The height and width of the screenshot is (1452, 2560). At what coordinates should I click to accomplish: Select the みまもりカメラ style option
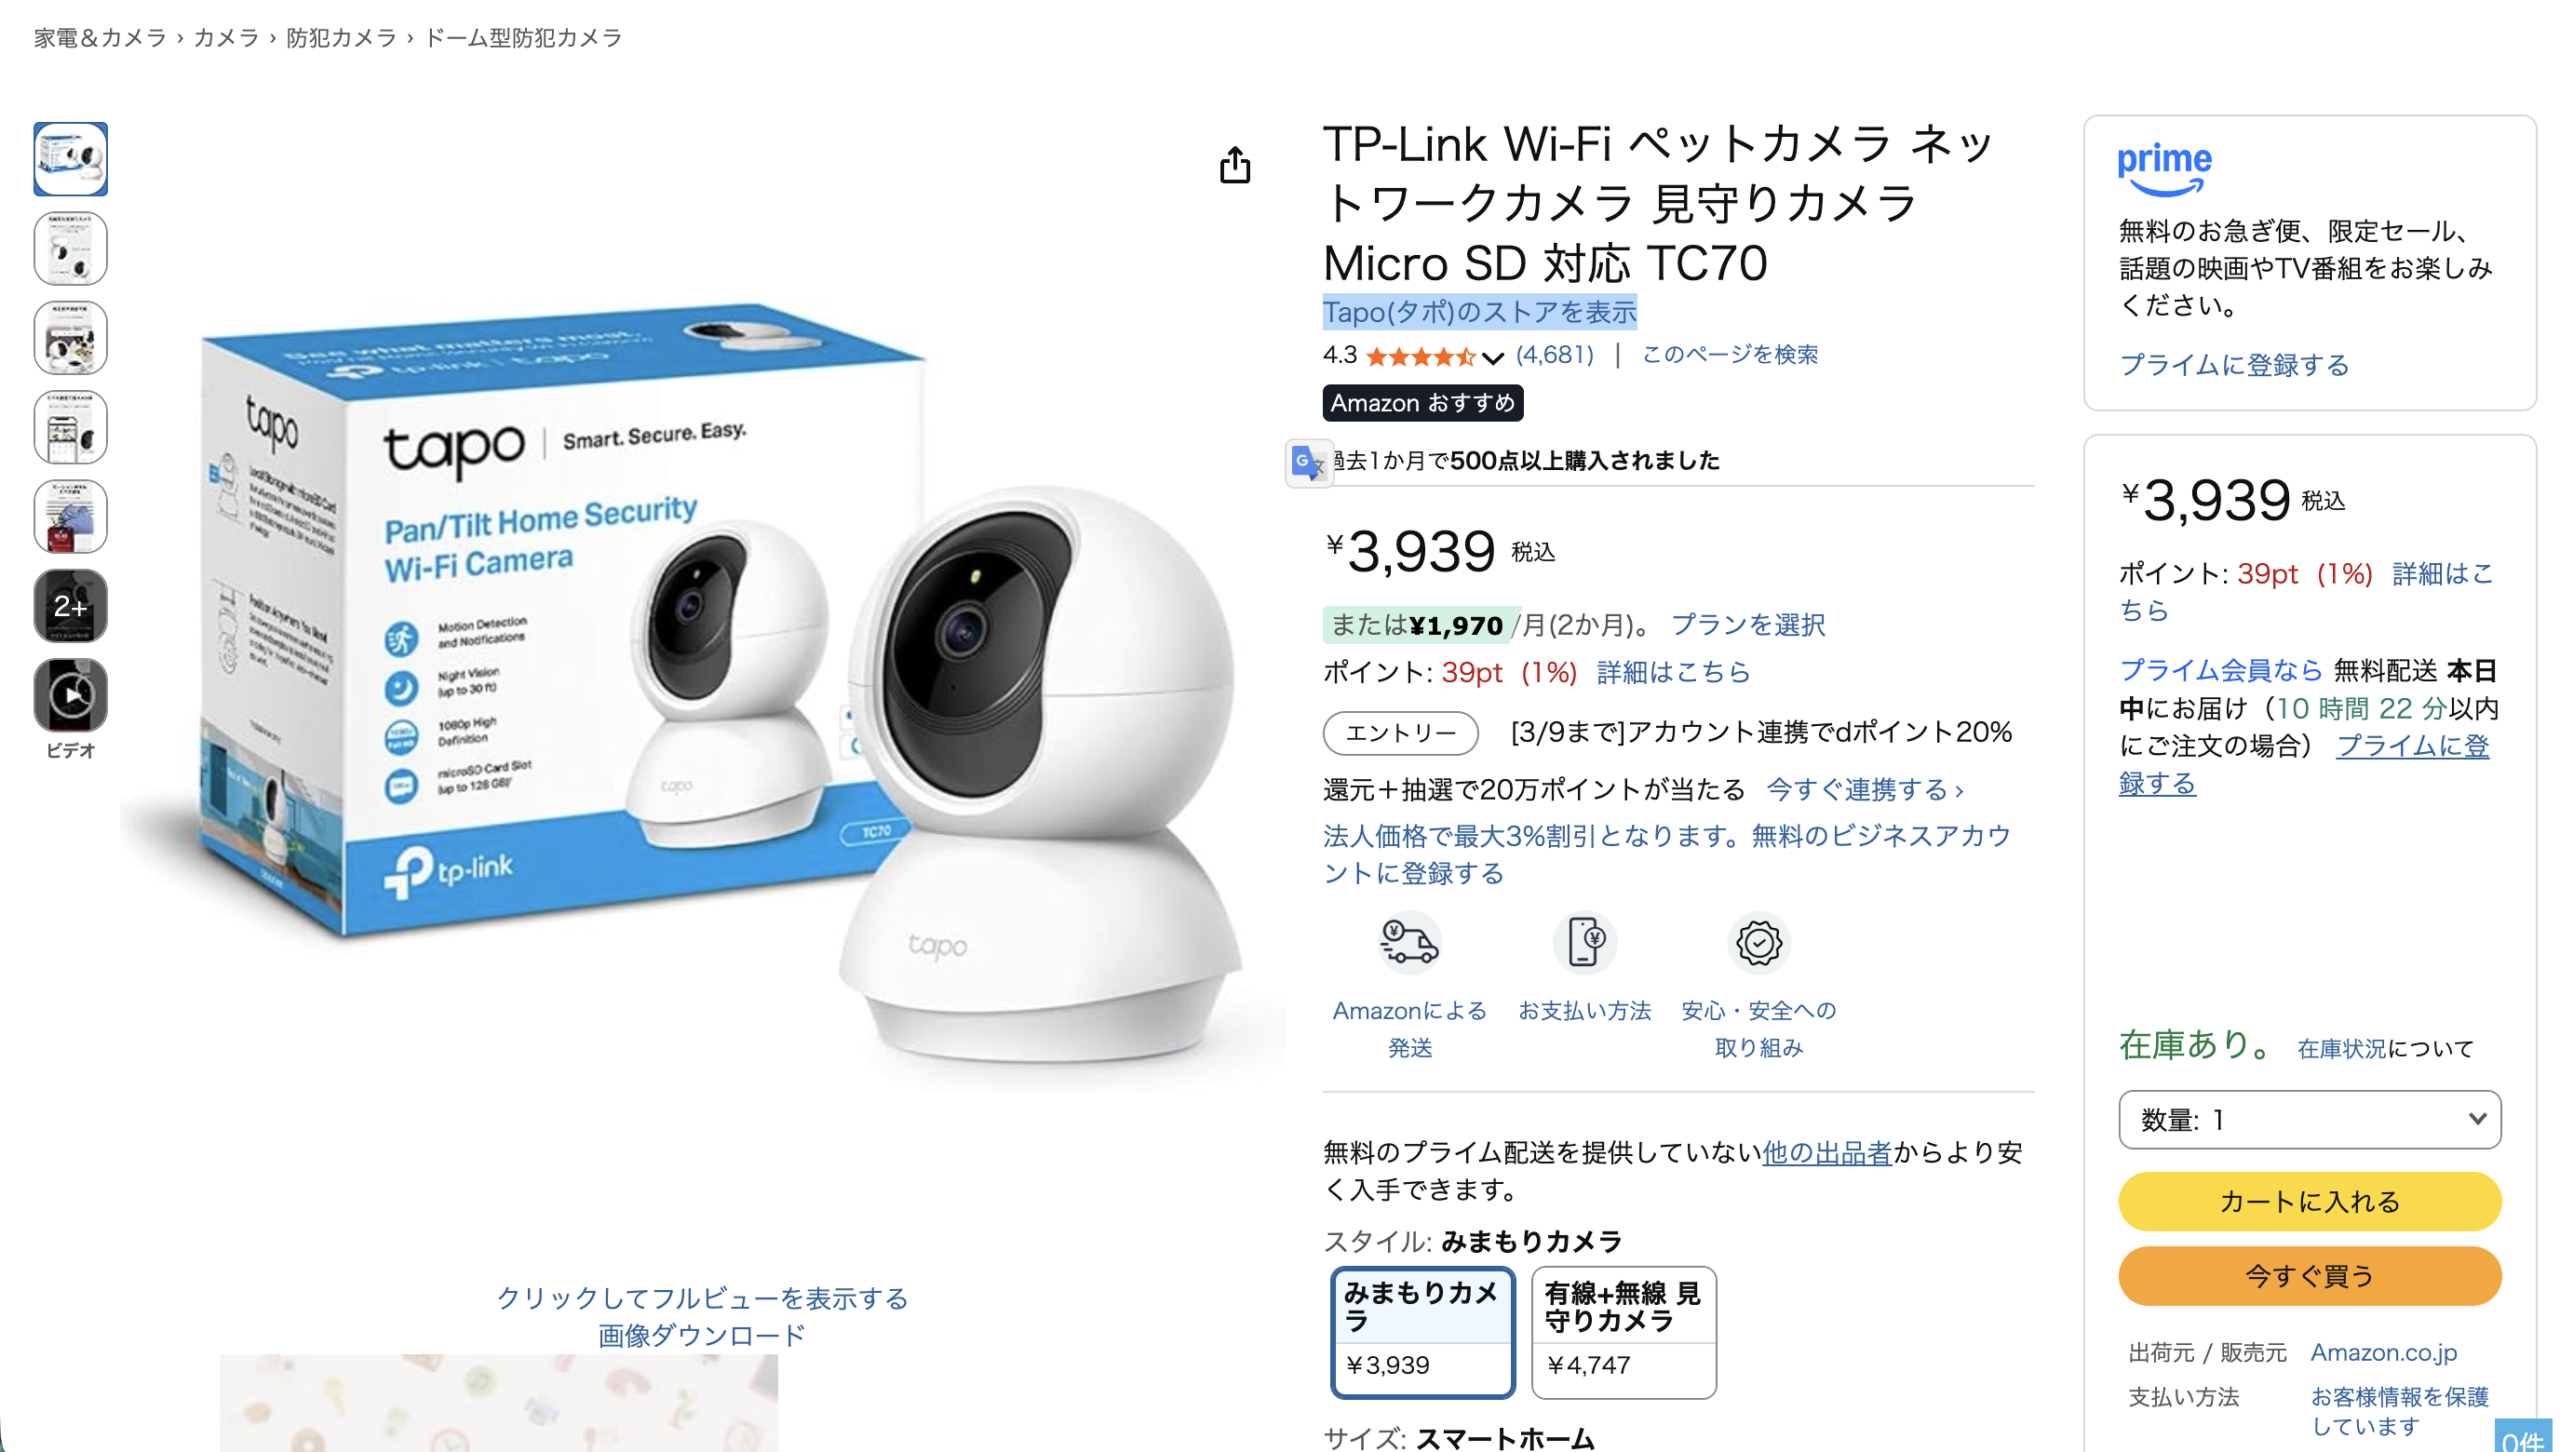1422,1332
